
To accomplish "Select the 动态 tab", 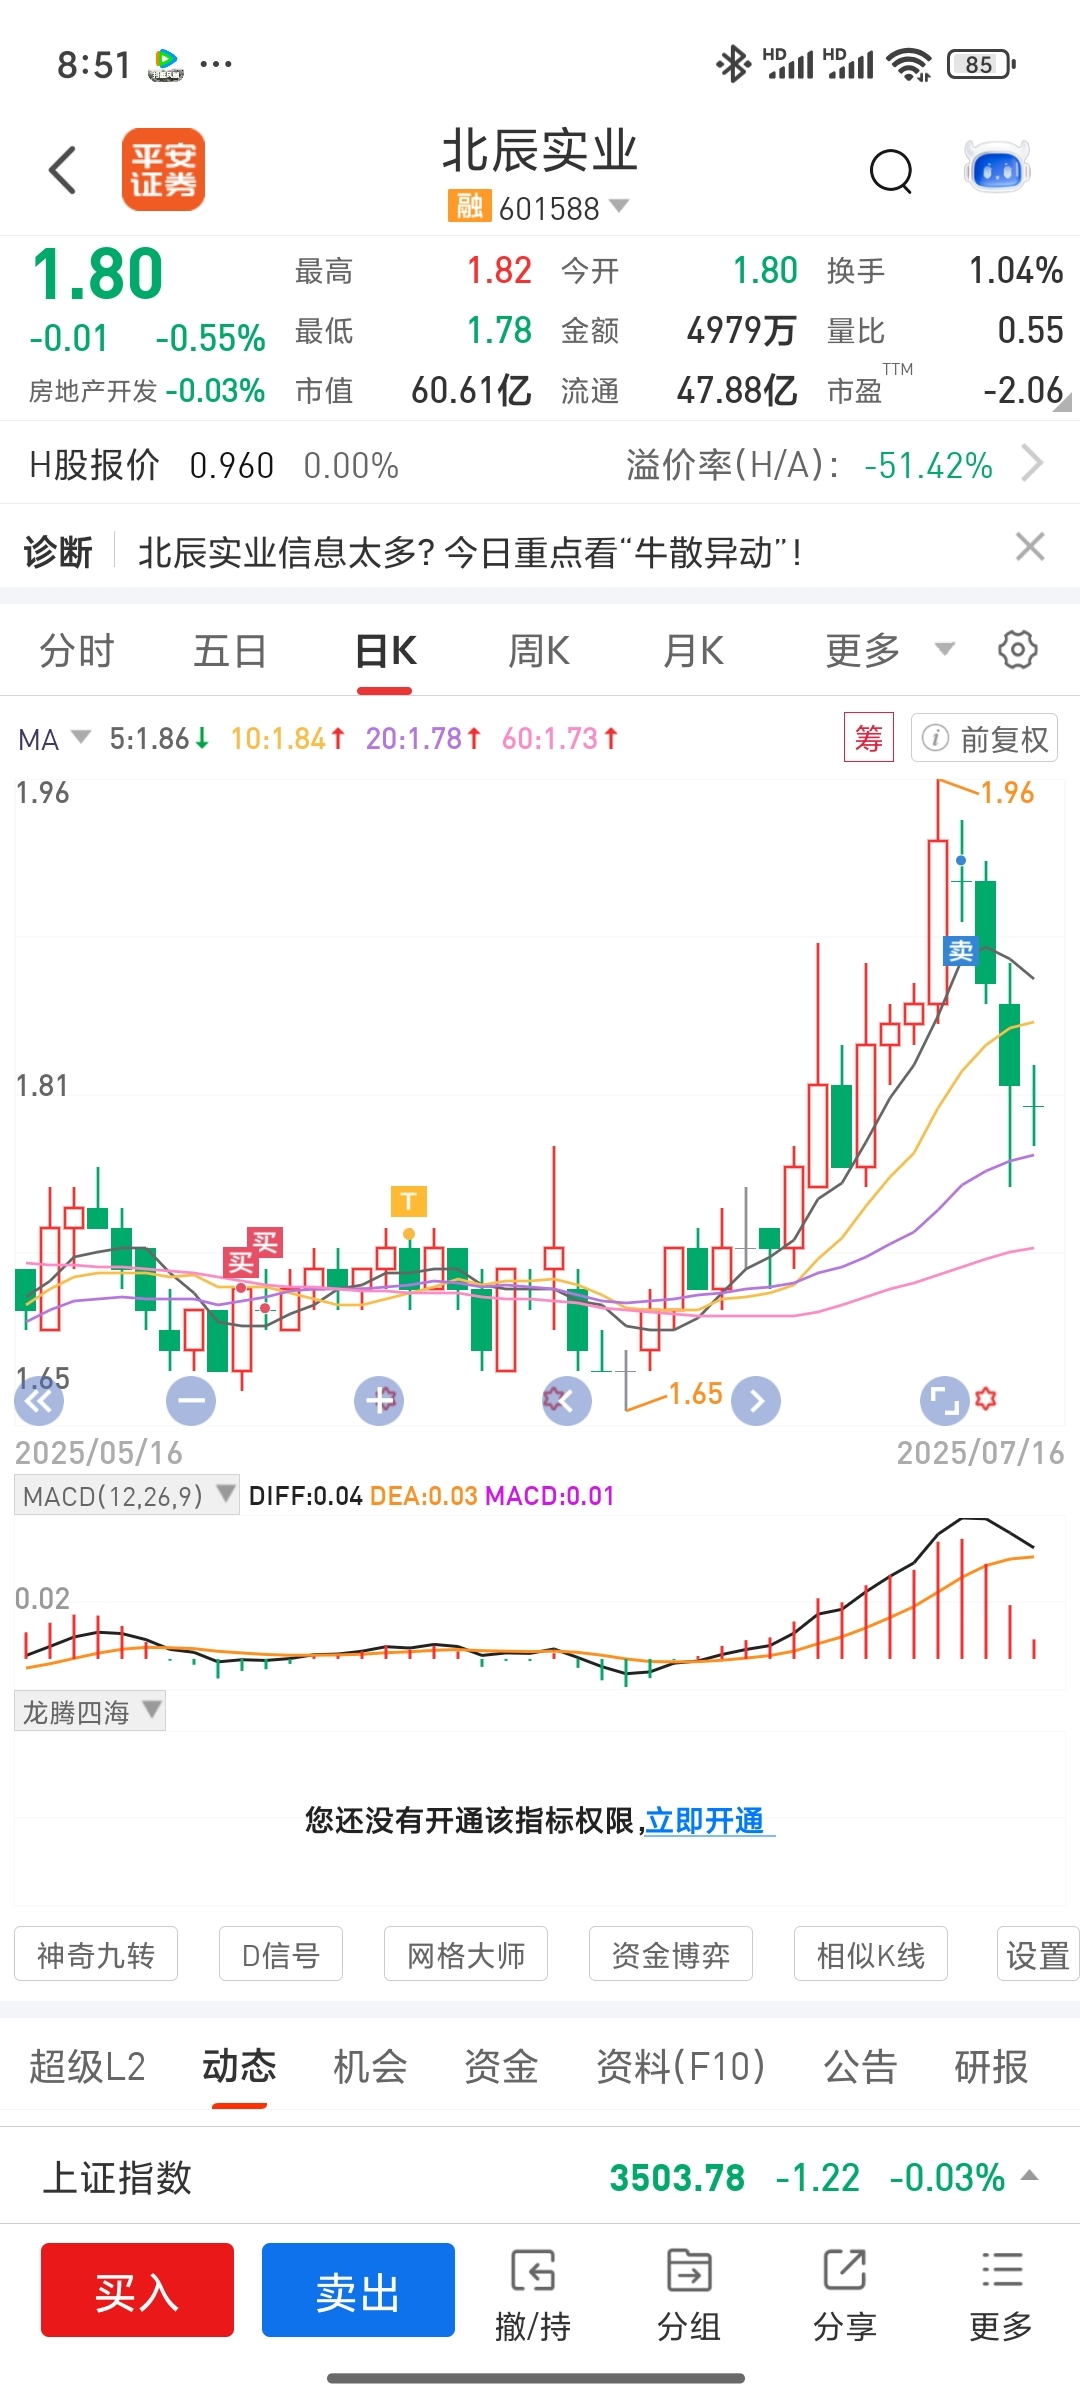I will (239, 2066).
